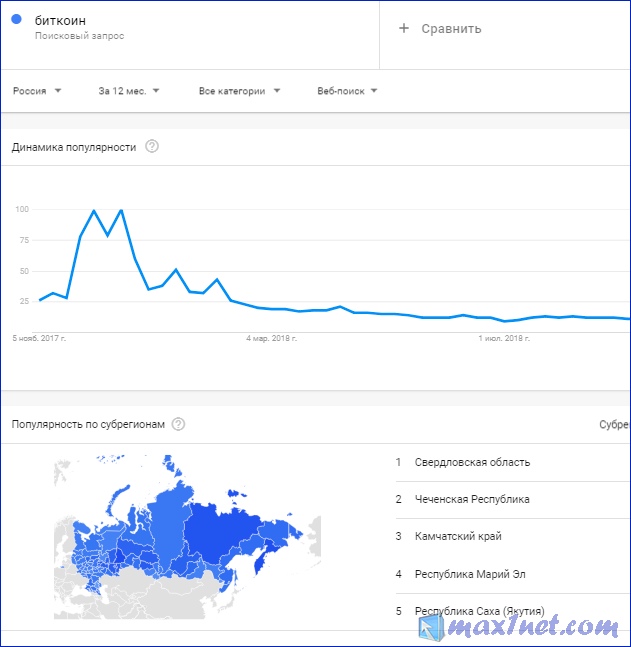Click the second 100 peak on chart

click(121, 210)
